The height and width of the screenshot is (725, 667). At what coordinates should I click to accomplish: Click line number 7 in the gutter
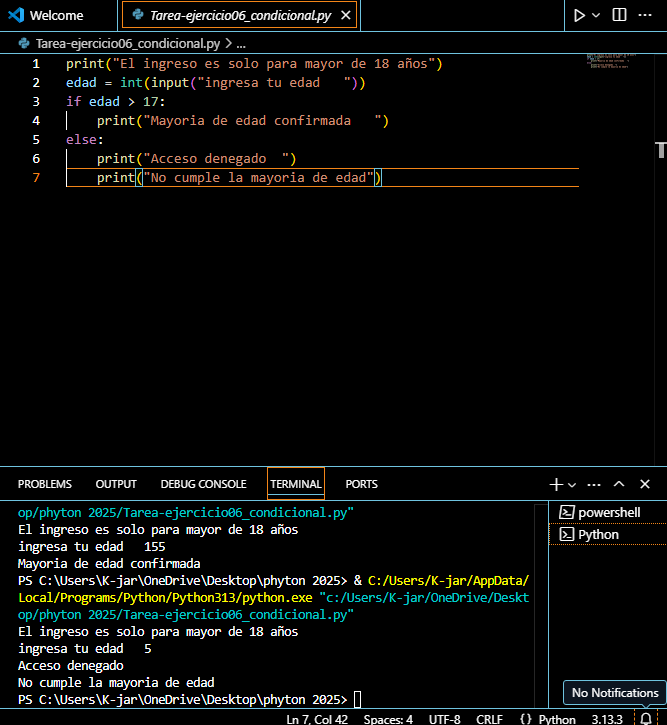(36, 178)
